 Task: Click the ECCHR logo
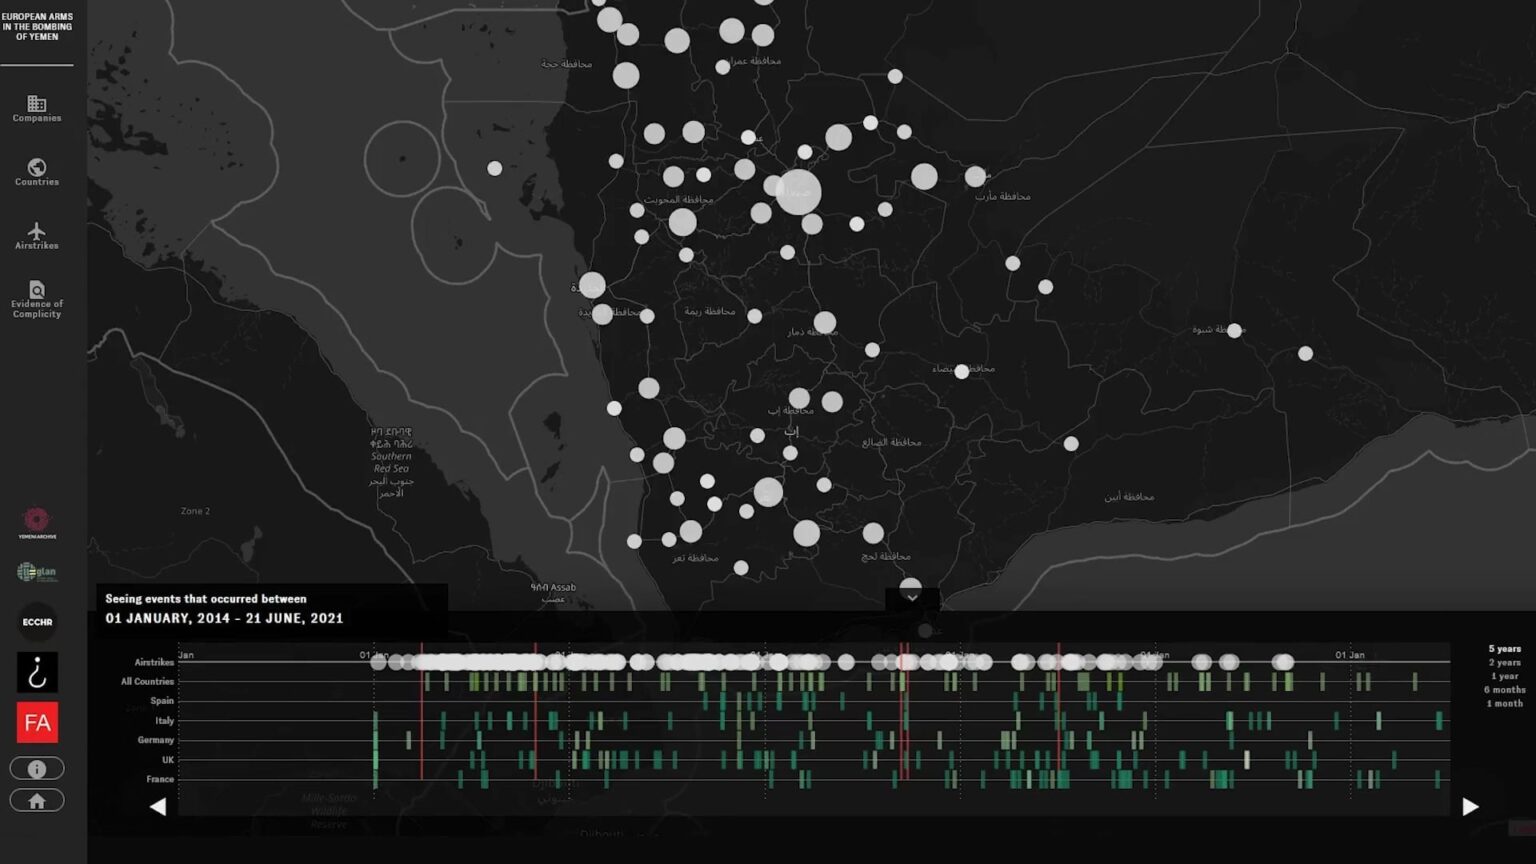[x=37, y=622]
